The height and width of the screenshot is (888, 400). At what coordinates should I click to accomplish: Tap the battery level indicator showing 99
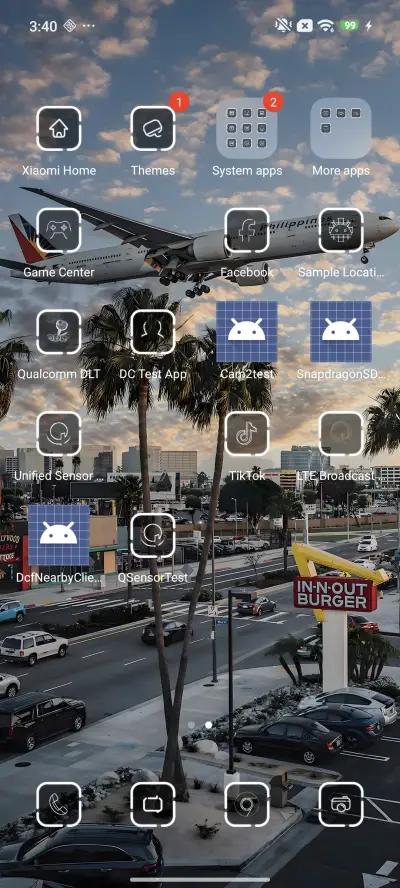coord(350,26)
